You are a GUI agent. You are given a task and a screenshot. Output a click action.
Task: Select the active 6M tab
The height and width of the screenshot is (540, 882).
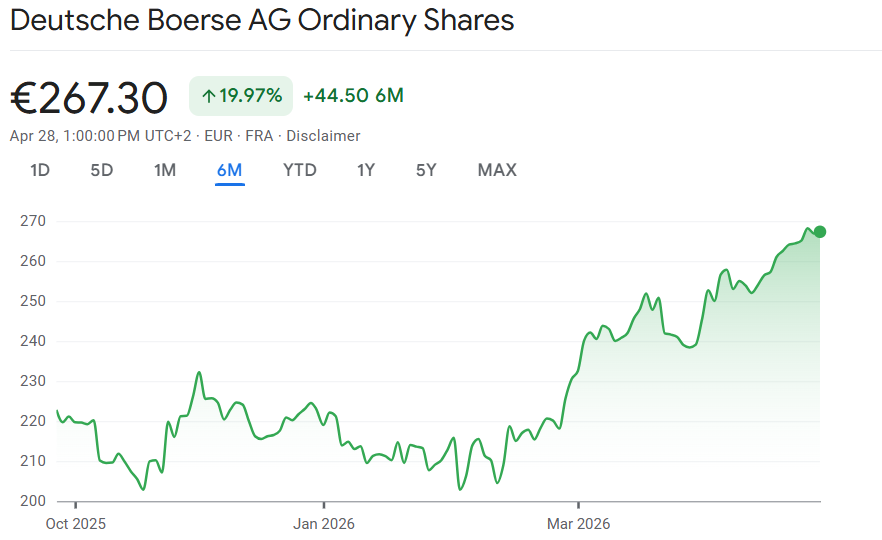tap(230, 170)
